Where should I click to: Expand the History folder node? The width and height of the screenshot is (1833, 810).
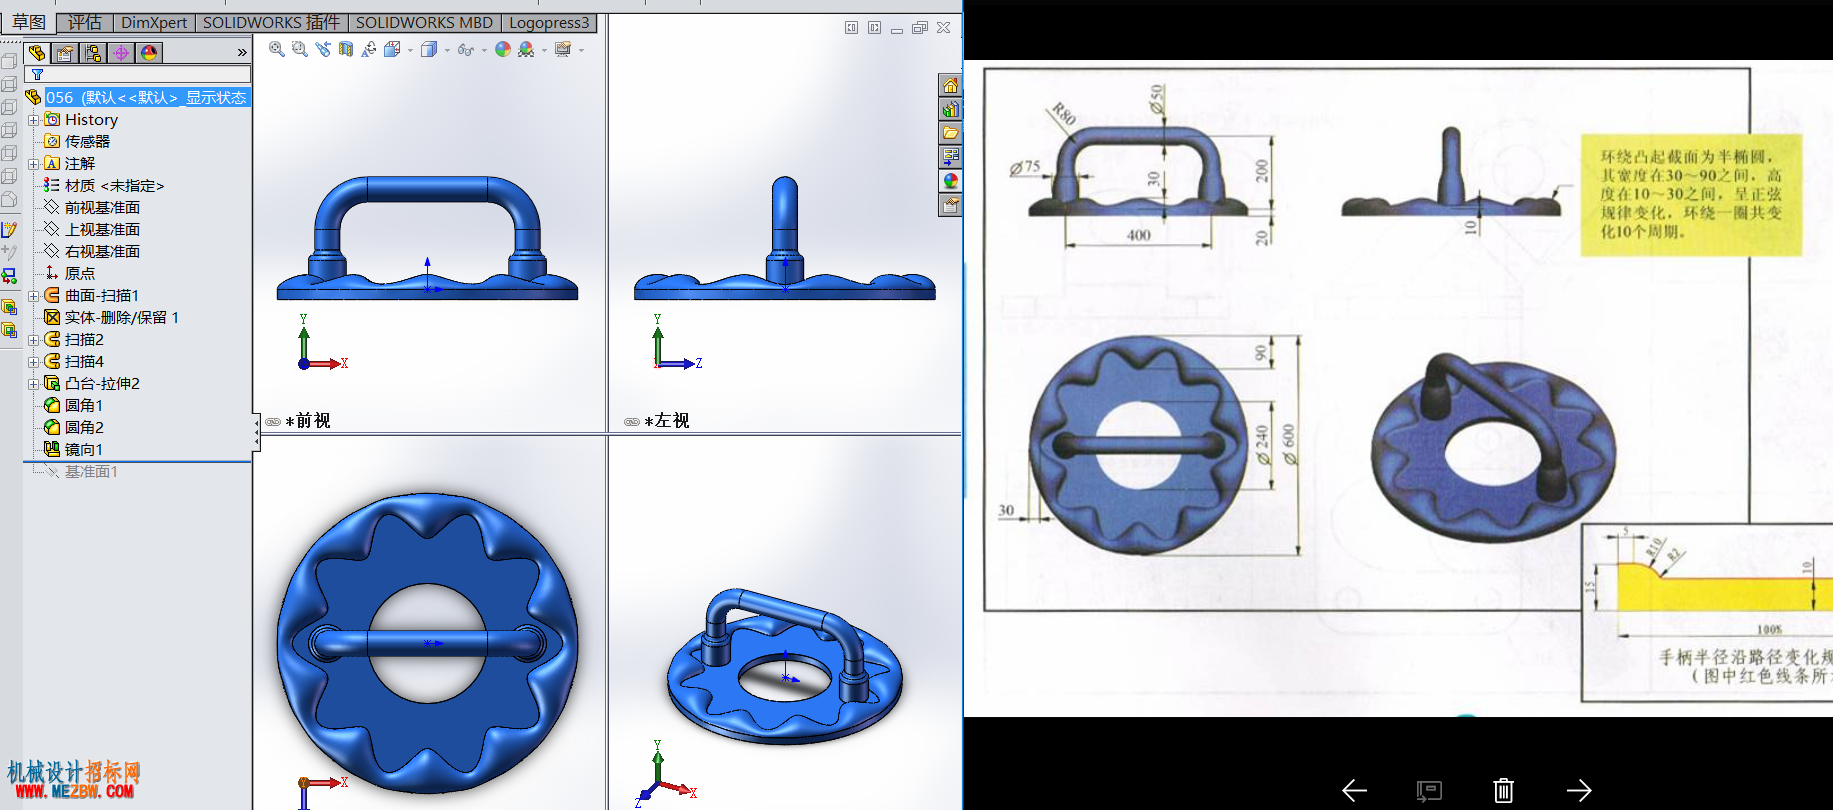pos(33,119)
